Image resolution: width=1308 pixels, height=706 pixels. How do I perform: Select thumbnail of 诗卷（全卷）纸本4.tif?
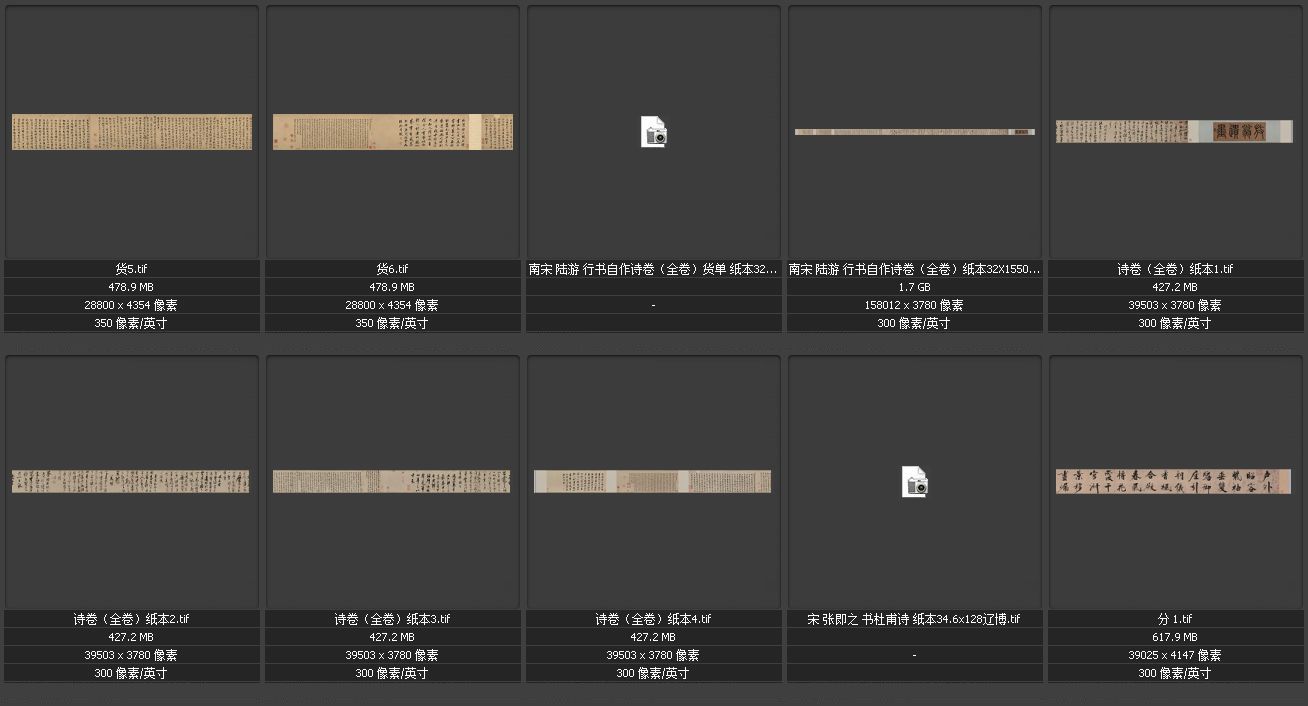(654, 481)
